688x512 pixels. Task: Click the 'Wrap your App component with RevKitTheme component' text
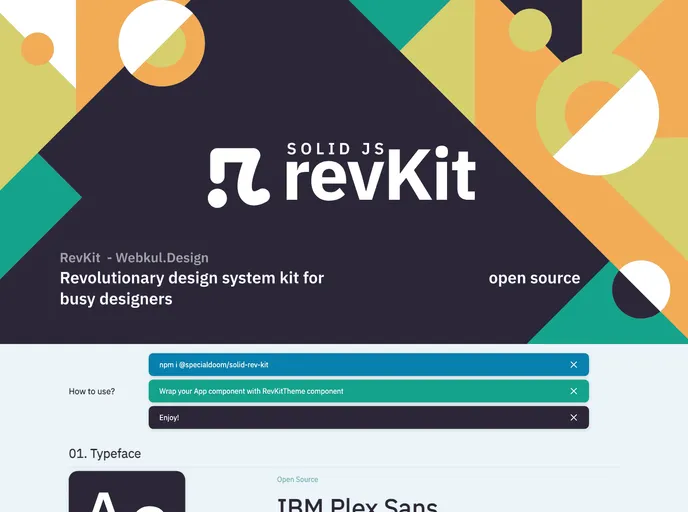click(x=251, y=391)
